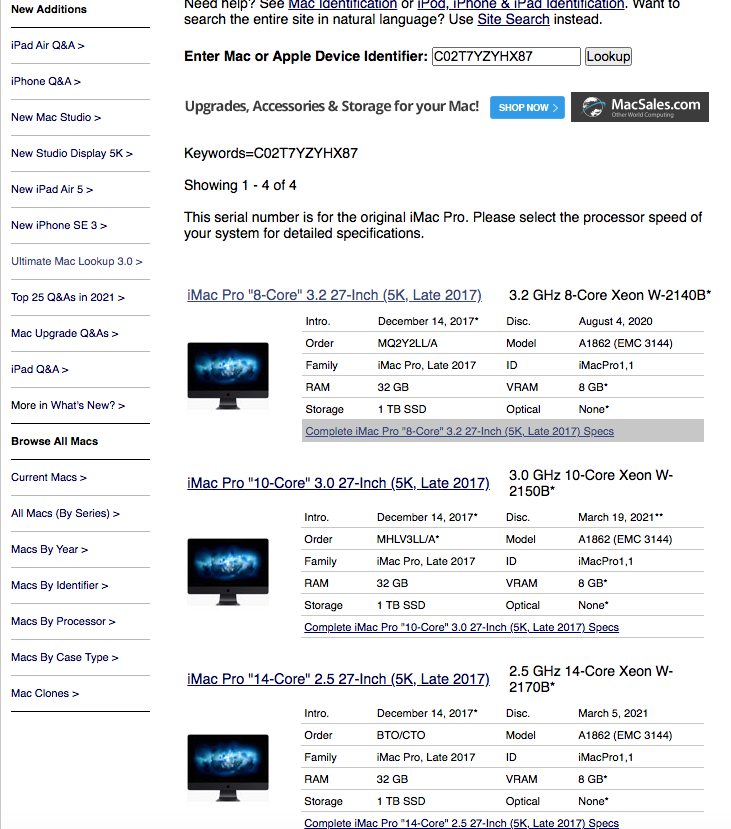Open New Studio Display 5K link
Screen dimensions: 731x829
click(x=72, y=153)
